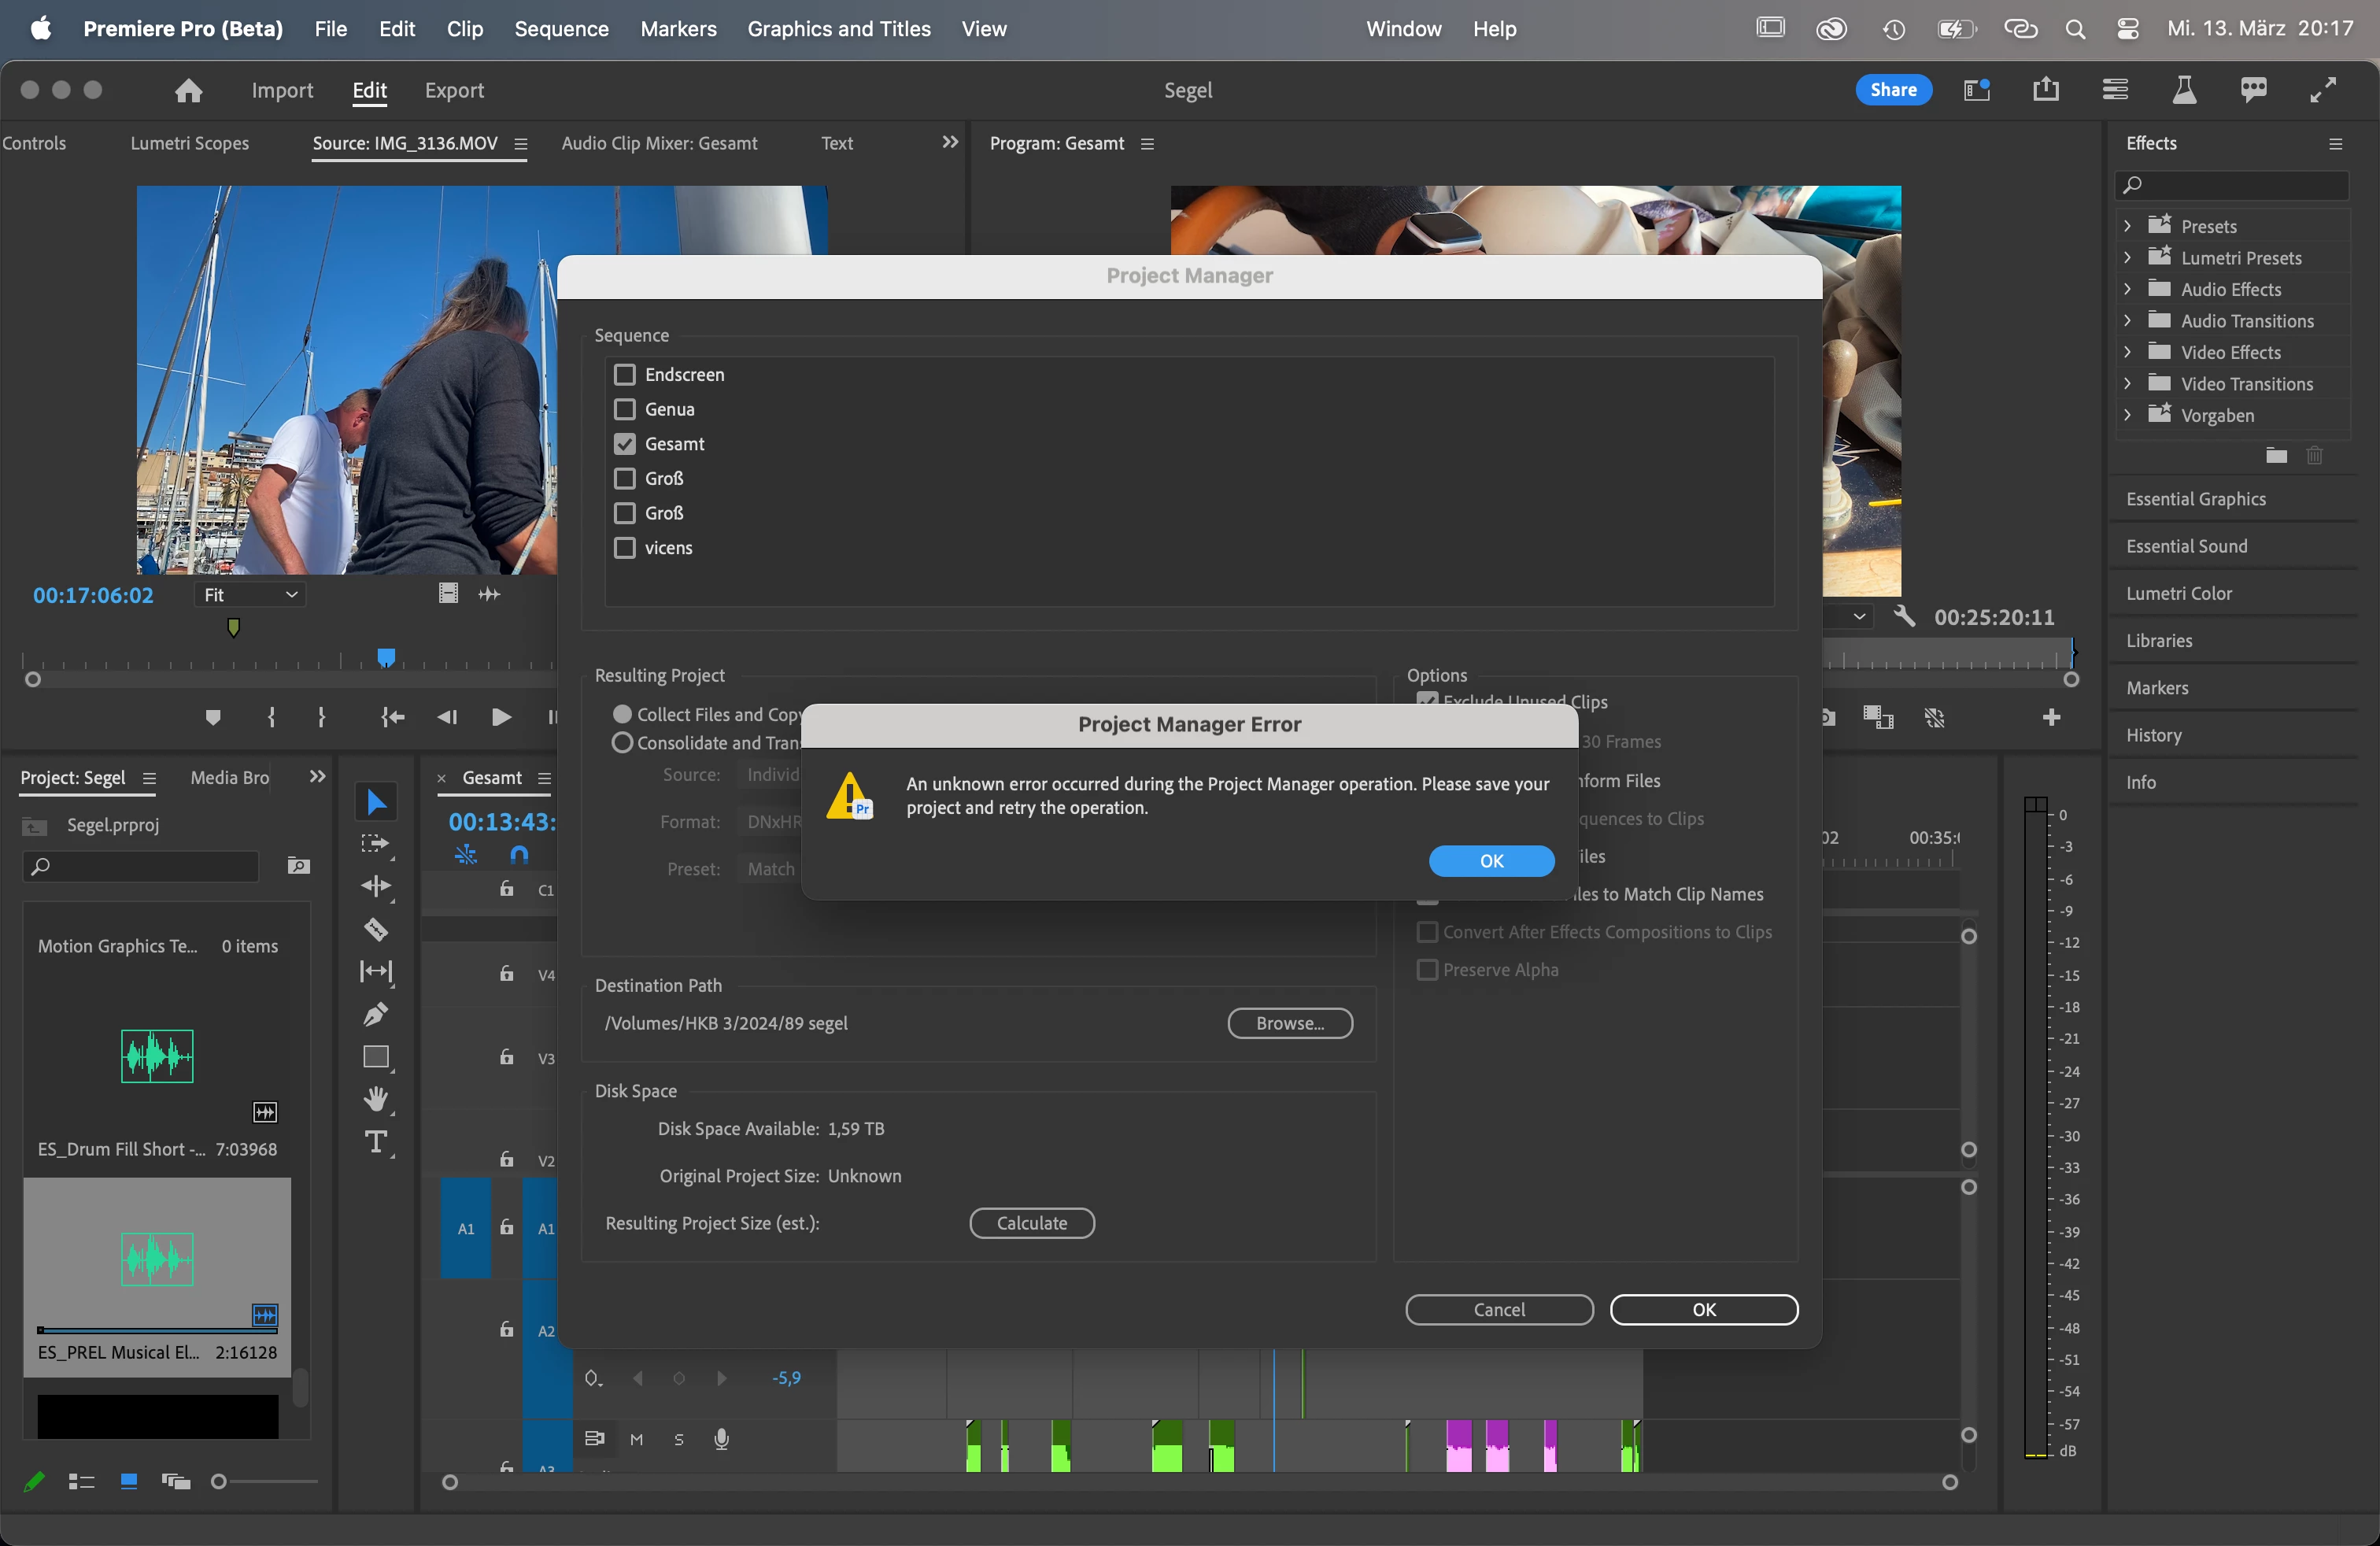Viewport: 2380px width, 1546px height.
Task: Click the Browse... destination button
Action: point(1289,1023)
